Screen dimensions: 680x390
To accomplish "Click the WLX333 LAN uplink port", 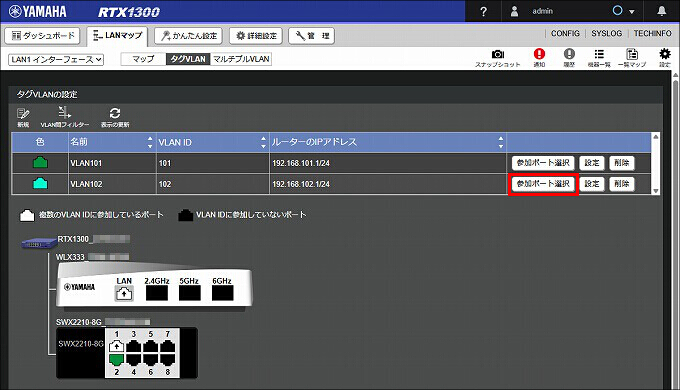I will pos(124,294).
